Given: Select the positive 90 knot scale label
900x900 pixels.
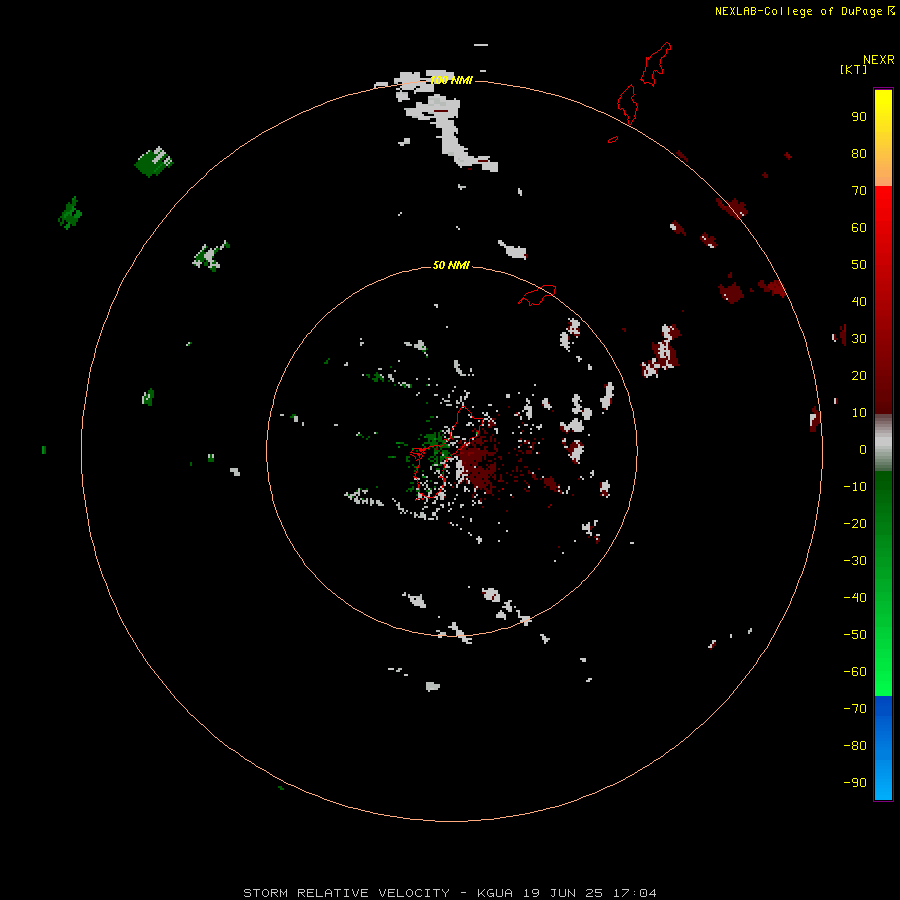Looking at the screenshot, I should [x=859, y=117].
